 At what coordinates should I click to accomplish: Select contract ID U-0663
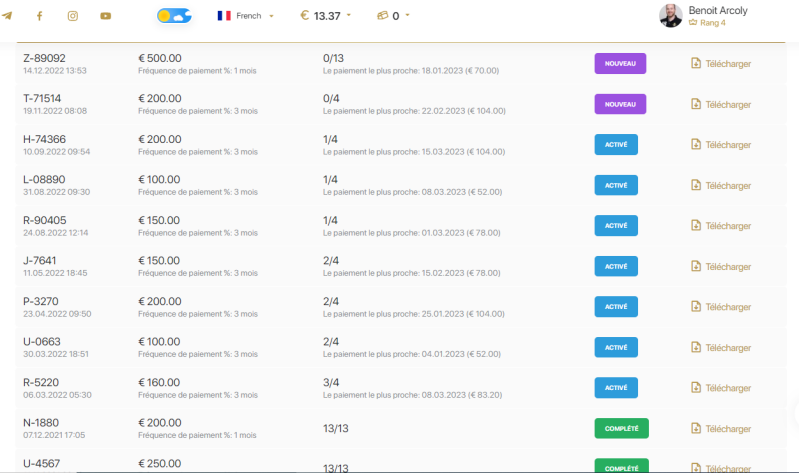[42, 341]
